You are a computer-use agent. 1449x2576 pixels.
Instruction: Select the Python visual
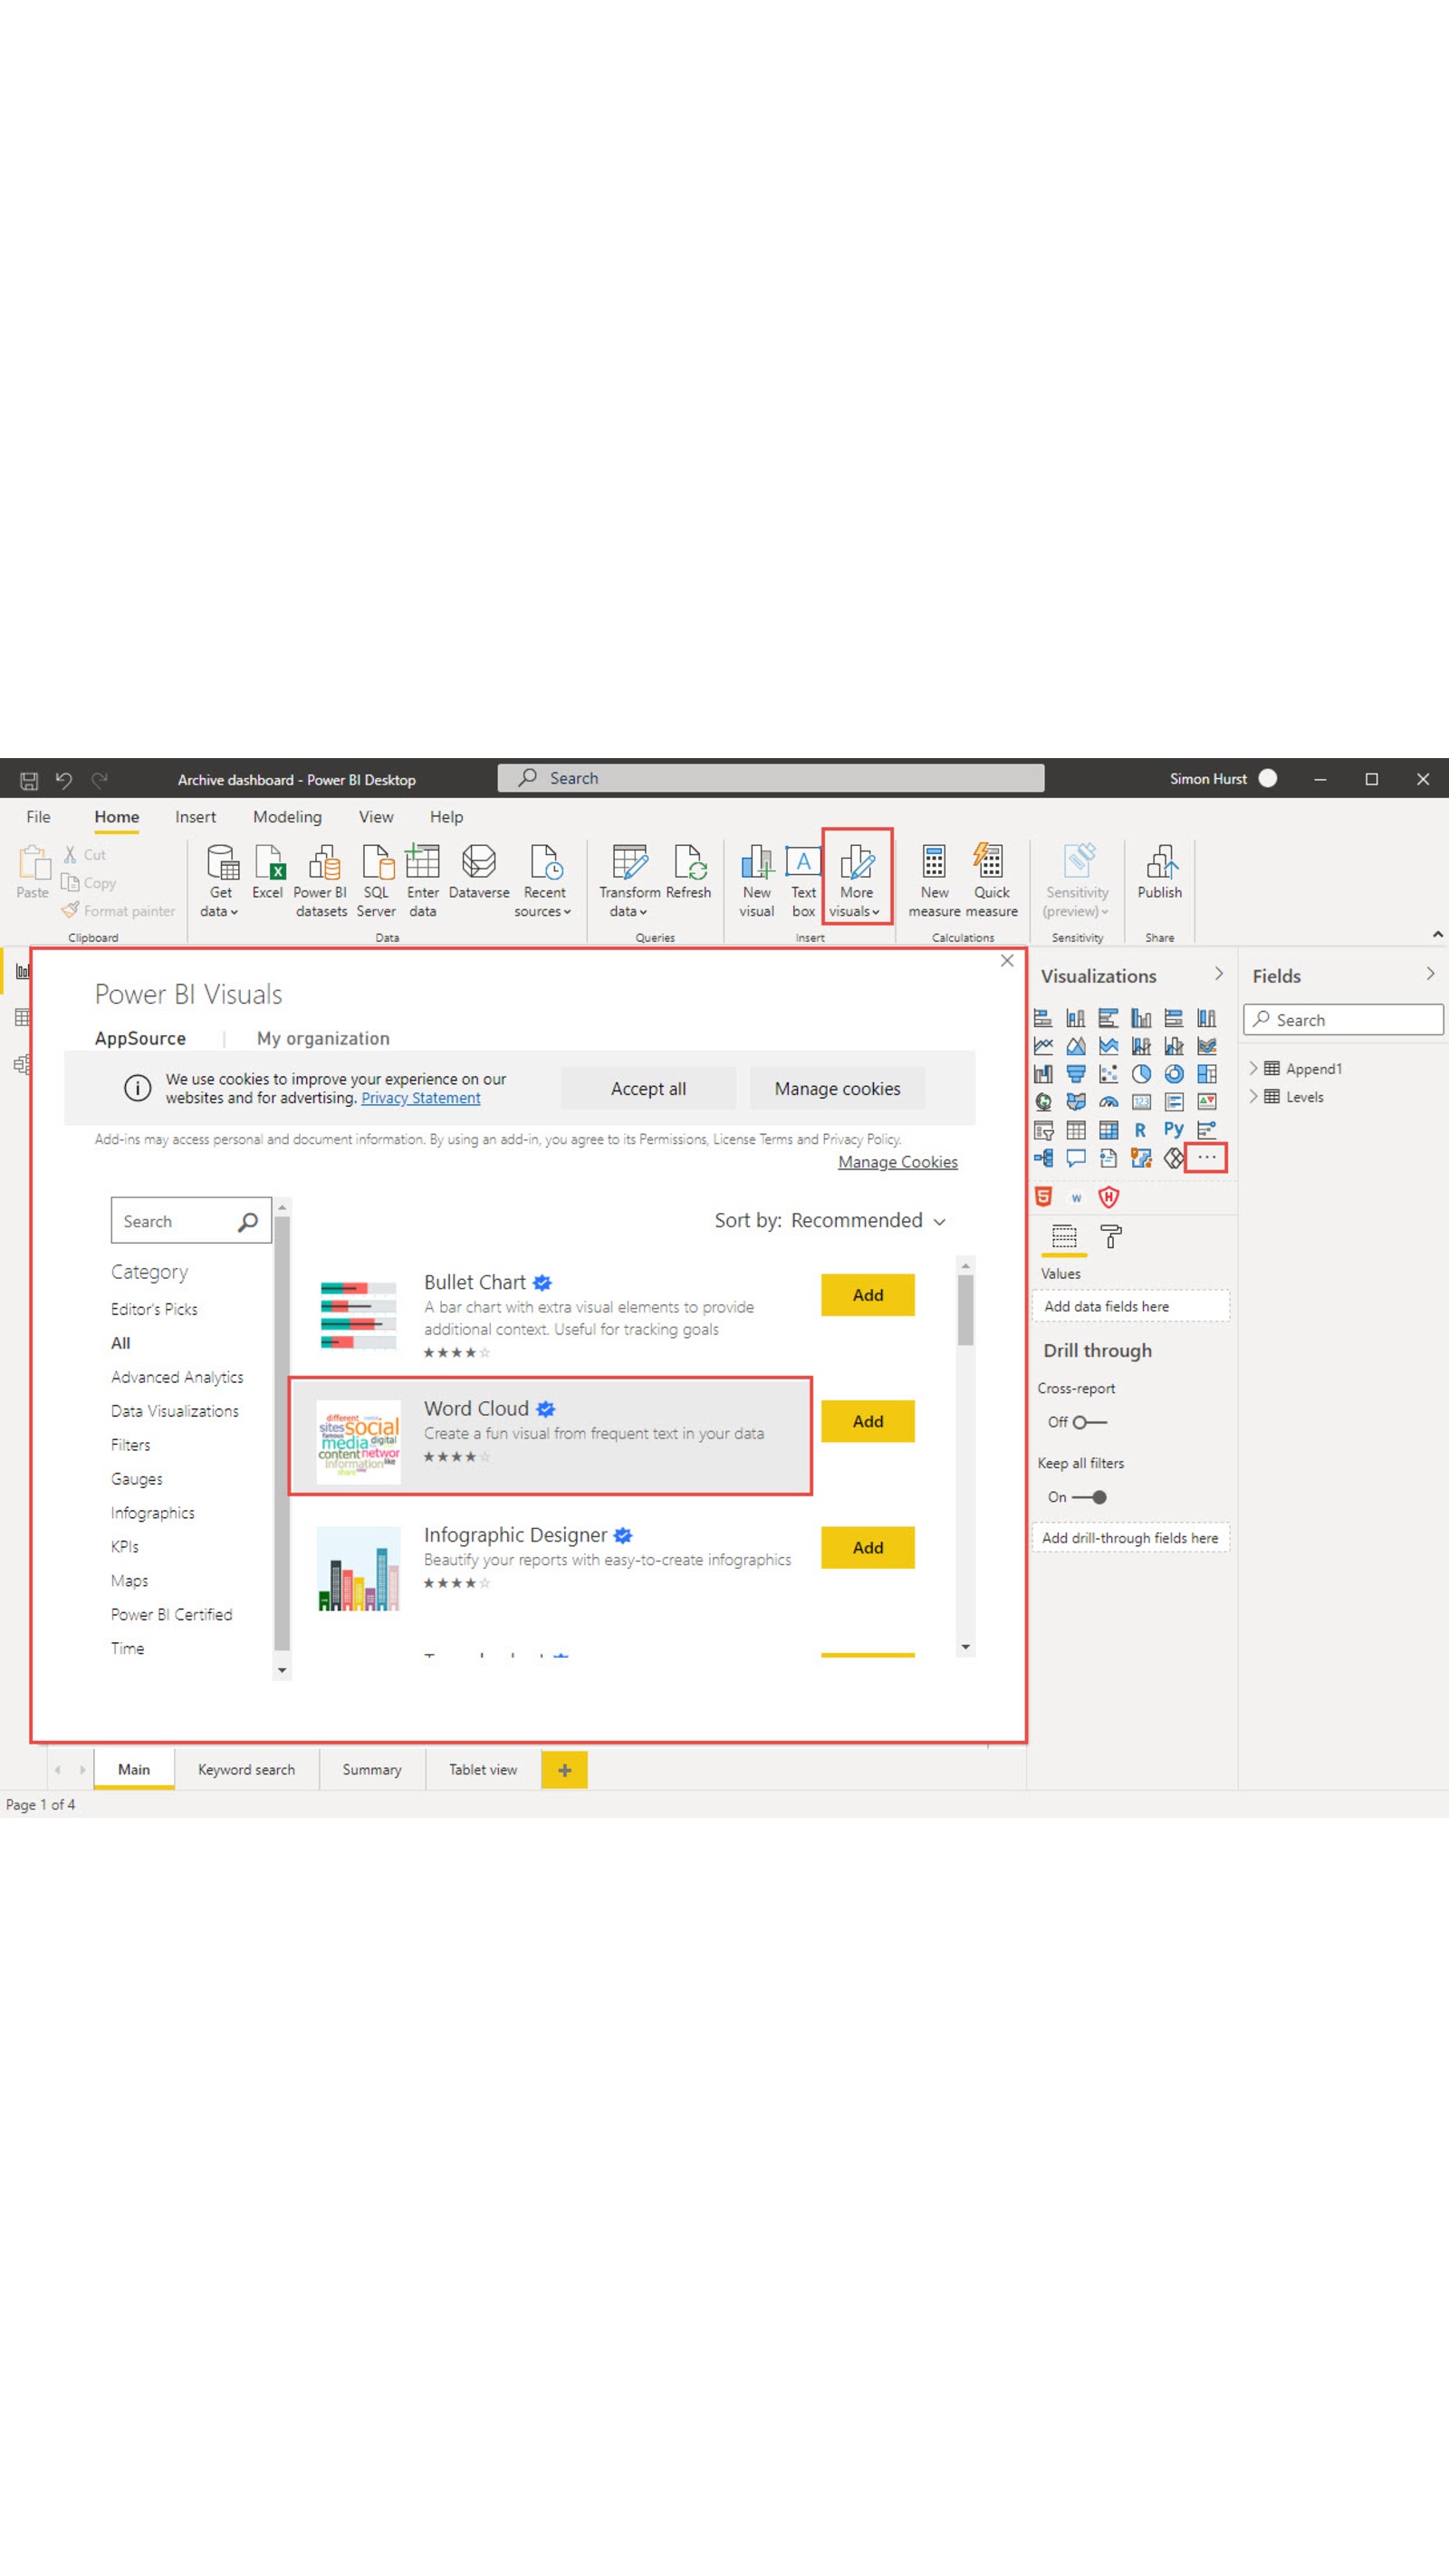coord(1174,1130)
